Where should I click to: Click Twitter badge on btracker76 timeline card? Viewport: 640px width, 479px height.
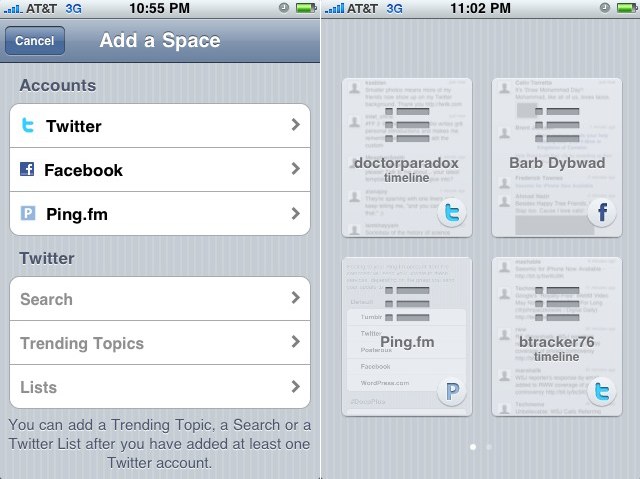point(602,392)
